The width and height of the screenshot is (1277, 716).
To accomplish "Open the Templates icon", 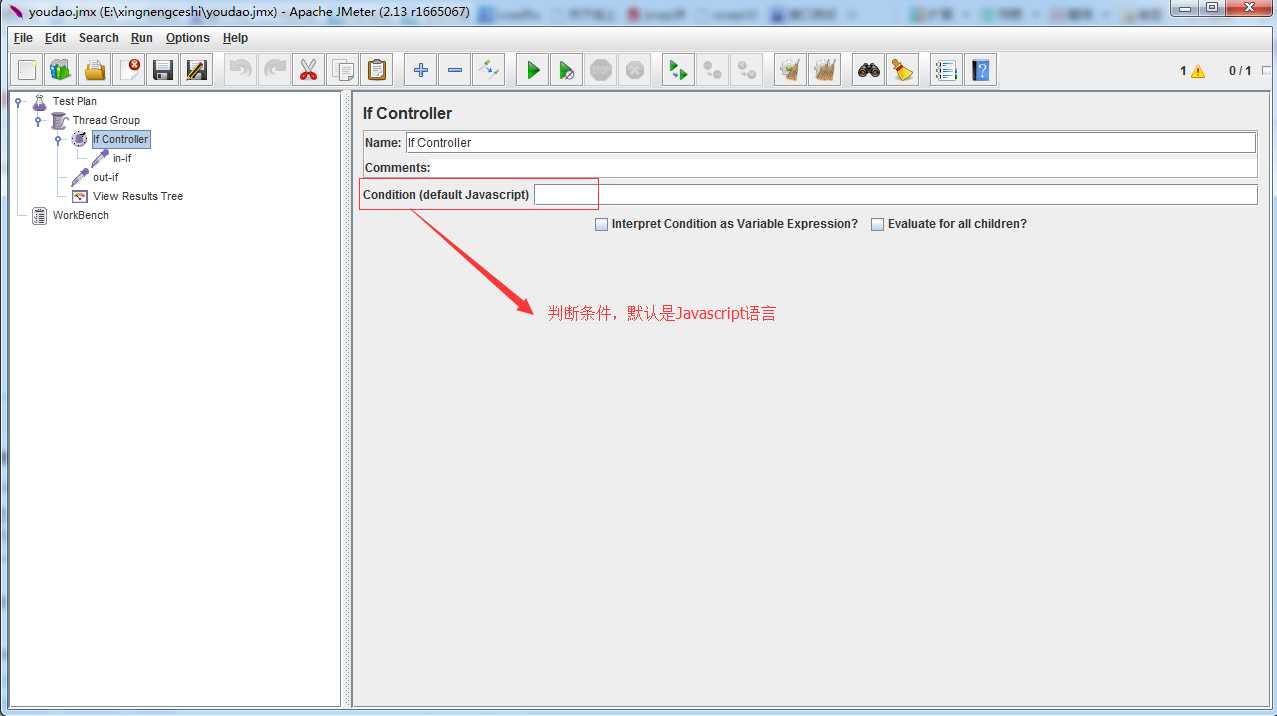I will click(61, 70).
